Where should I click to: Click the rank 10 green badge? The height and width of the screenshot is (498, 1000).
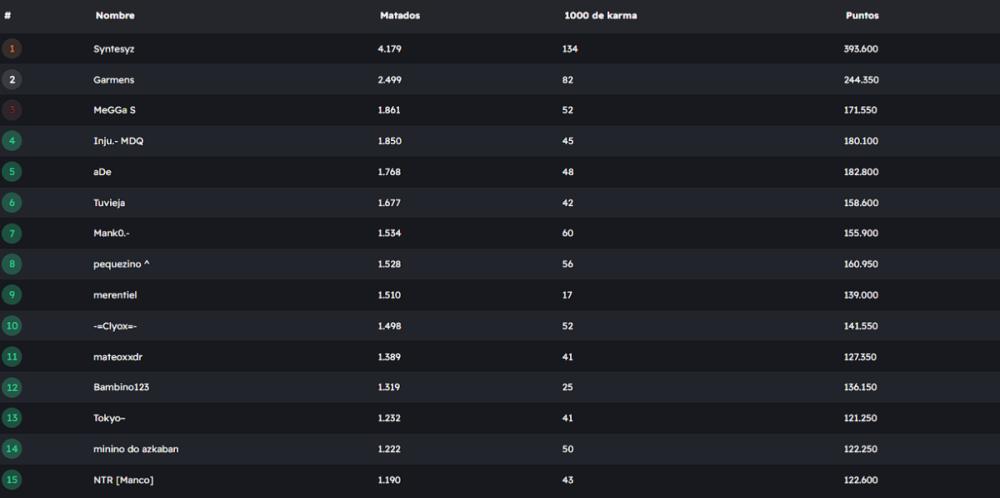(x=12, y=325)
